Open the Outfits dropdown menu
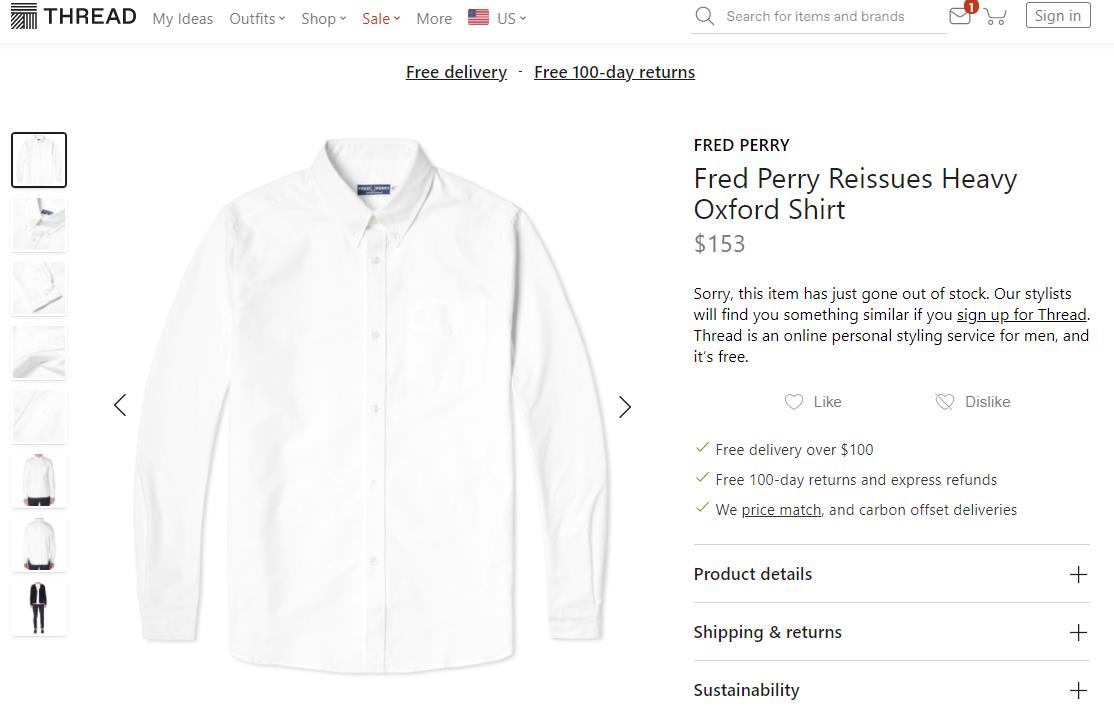Screen dimensions: 1114x715 coord(257,18)
